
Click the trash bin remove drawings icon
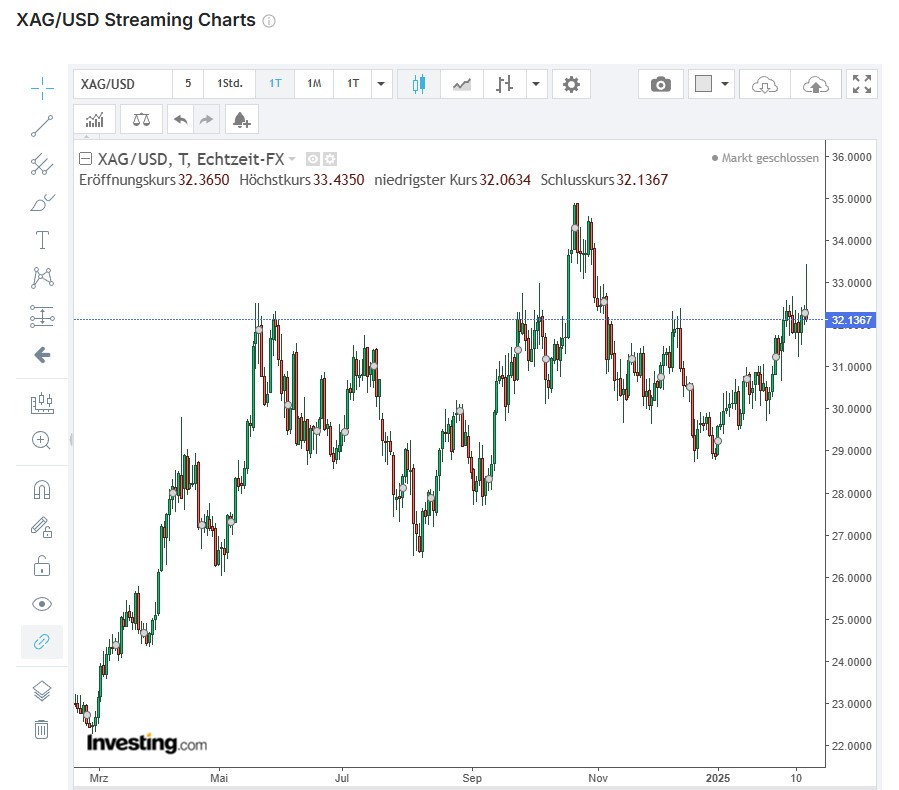[41, 729]
